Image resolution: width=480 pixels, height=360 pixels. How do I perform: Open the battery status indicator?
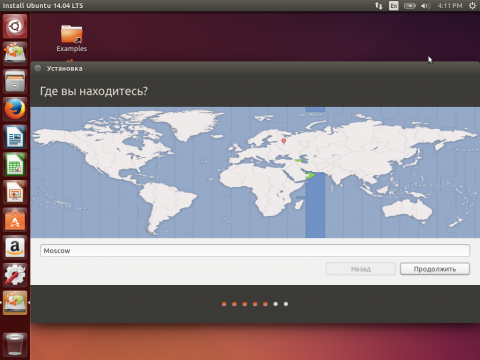pyautogui.click(x=410, y=6)
